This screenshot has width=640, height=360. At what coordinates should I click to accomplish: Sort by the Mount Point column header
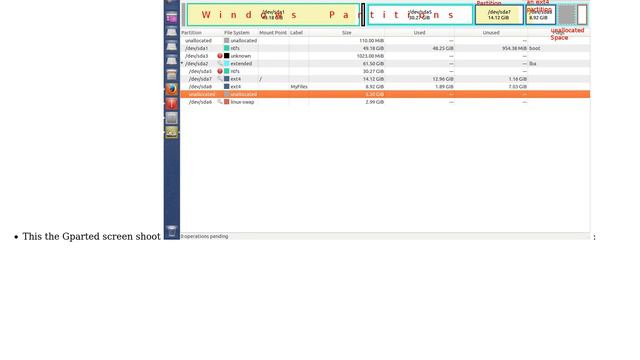273,33
